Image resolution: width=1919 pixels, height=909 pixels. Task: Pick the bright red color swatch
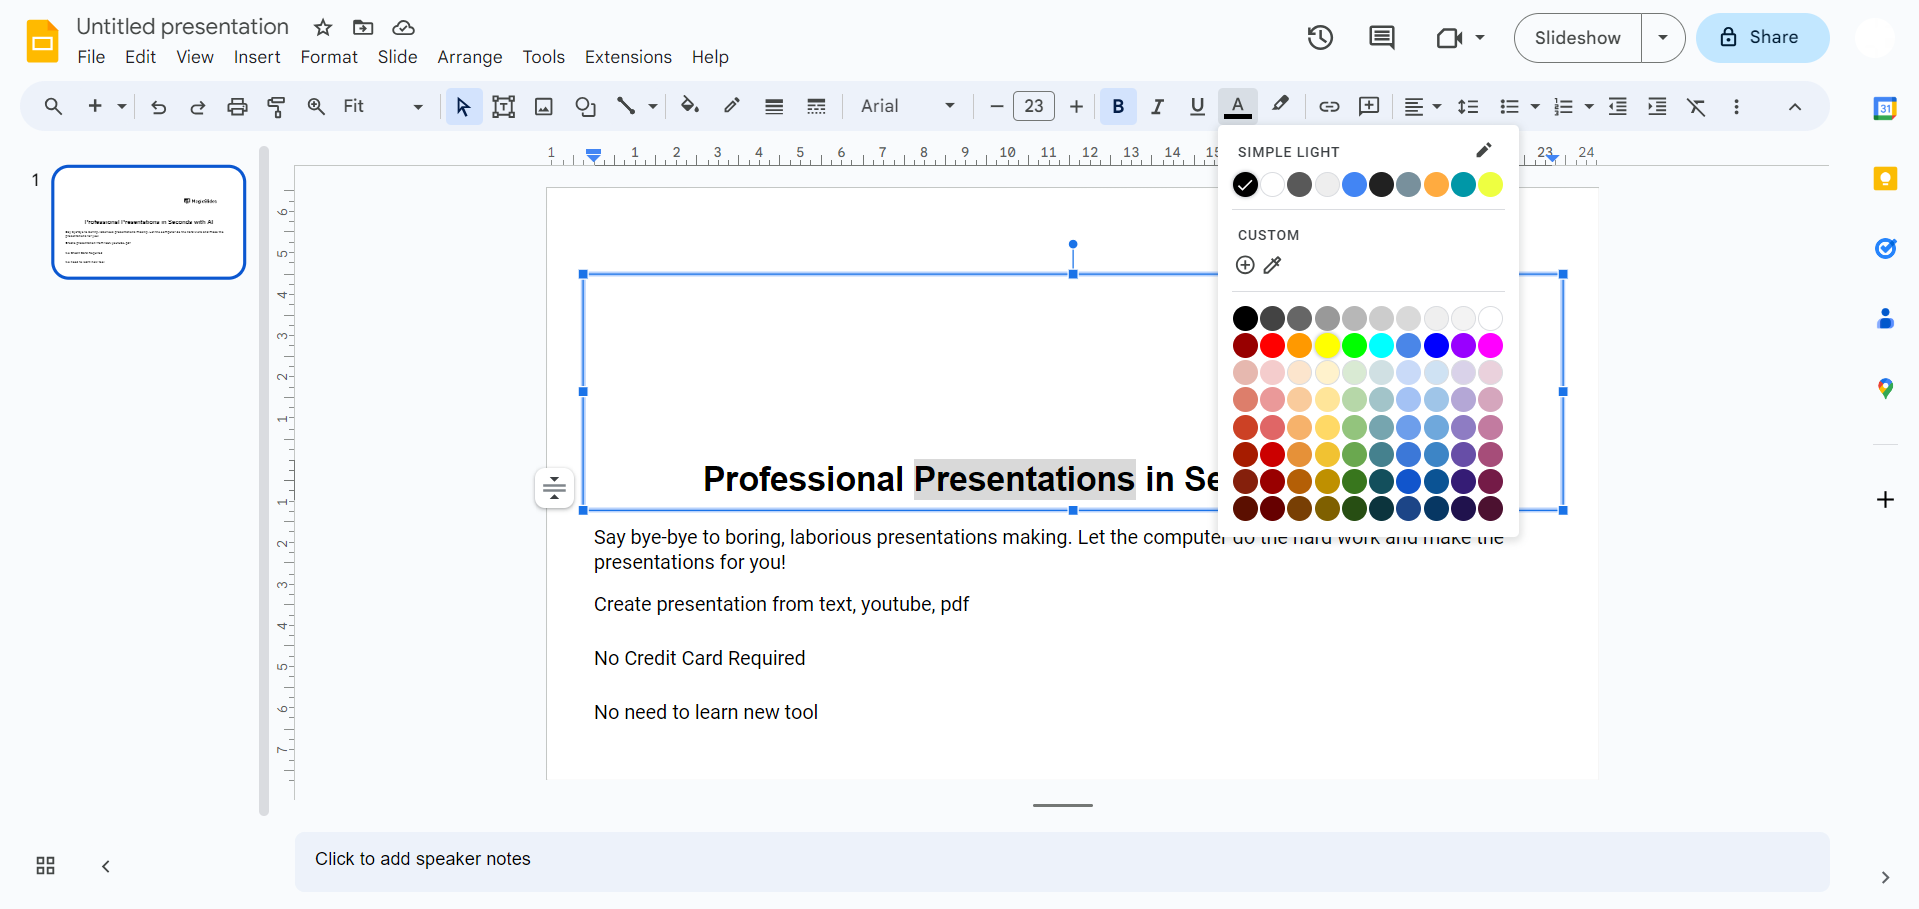pos(1272,346)
